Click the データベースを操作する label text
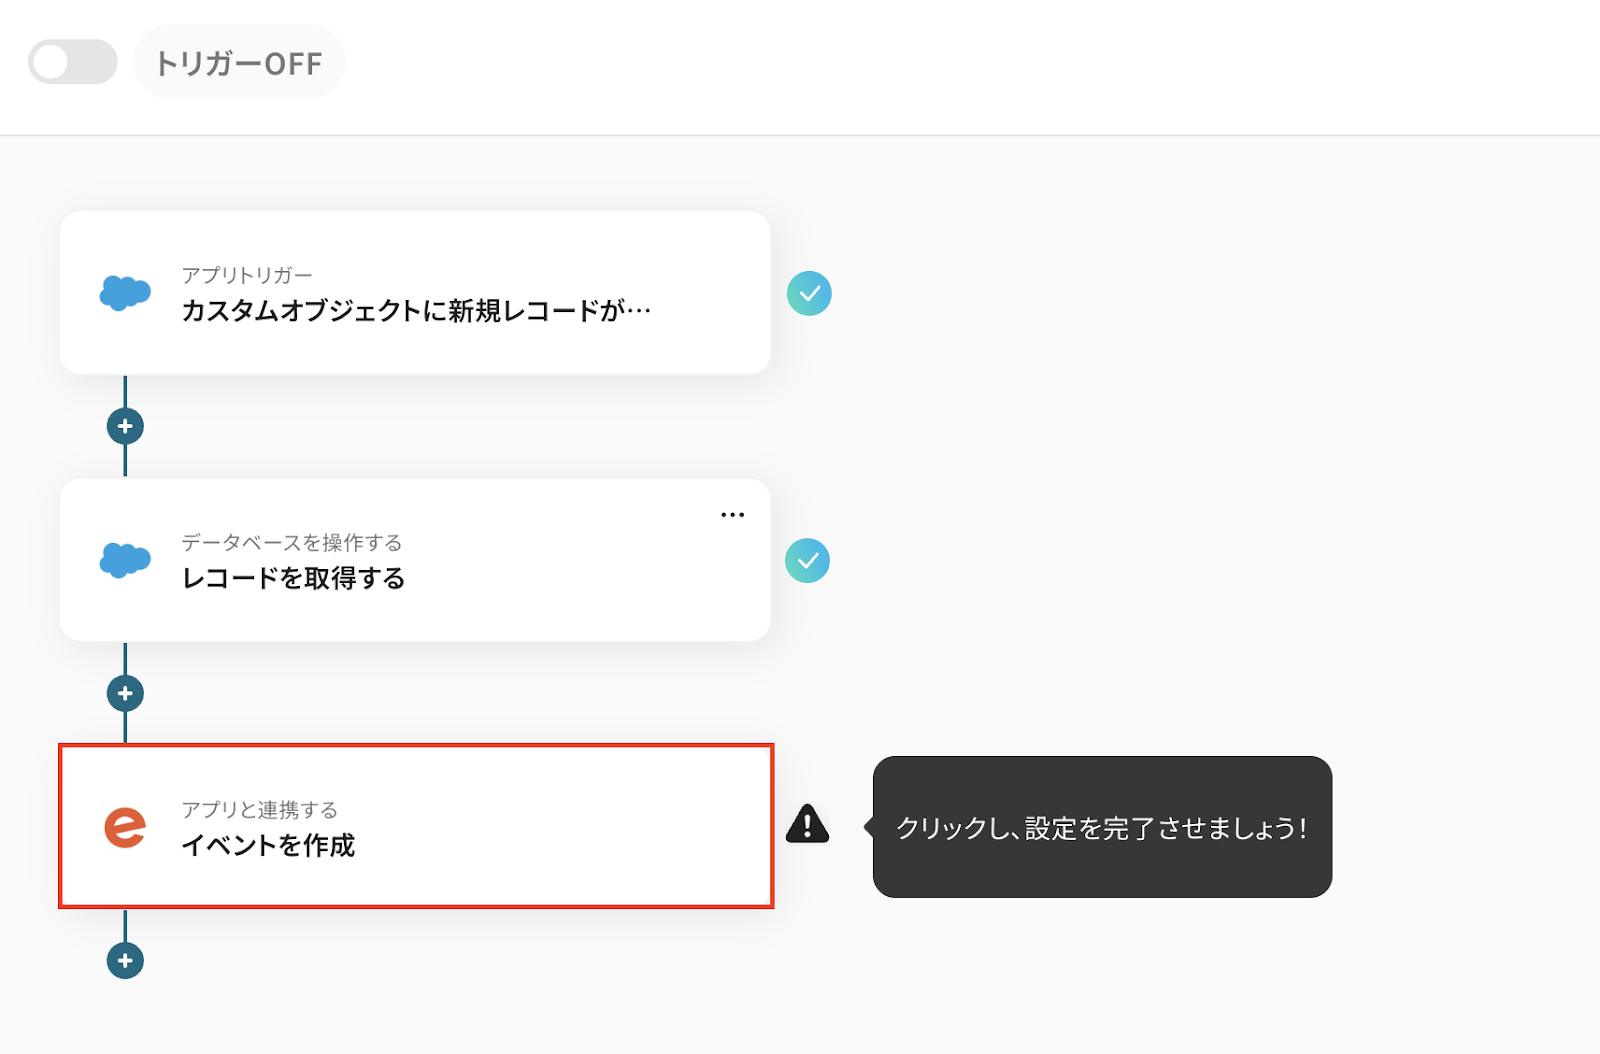Screen dimensions: 1600x1054 (x=291, y=542)
